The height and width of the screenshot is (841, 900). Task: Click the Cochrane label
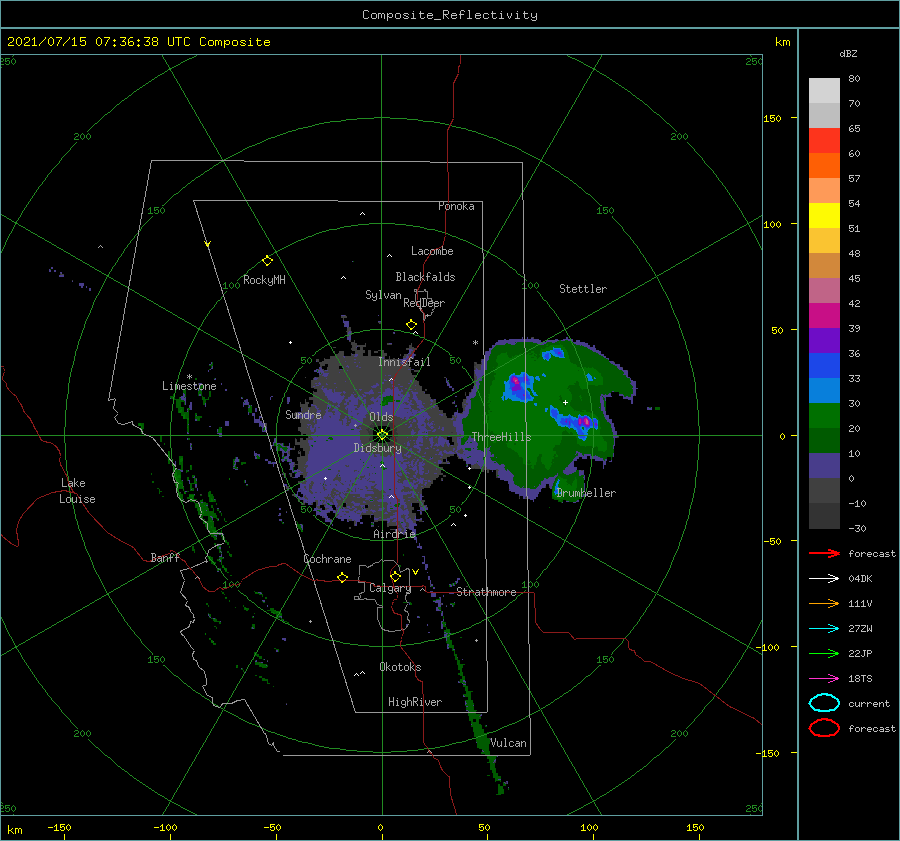click(327, 559)
